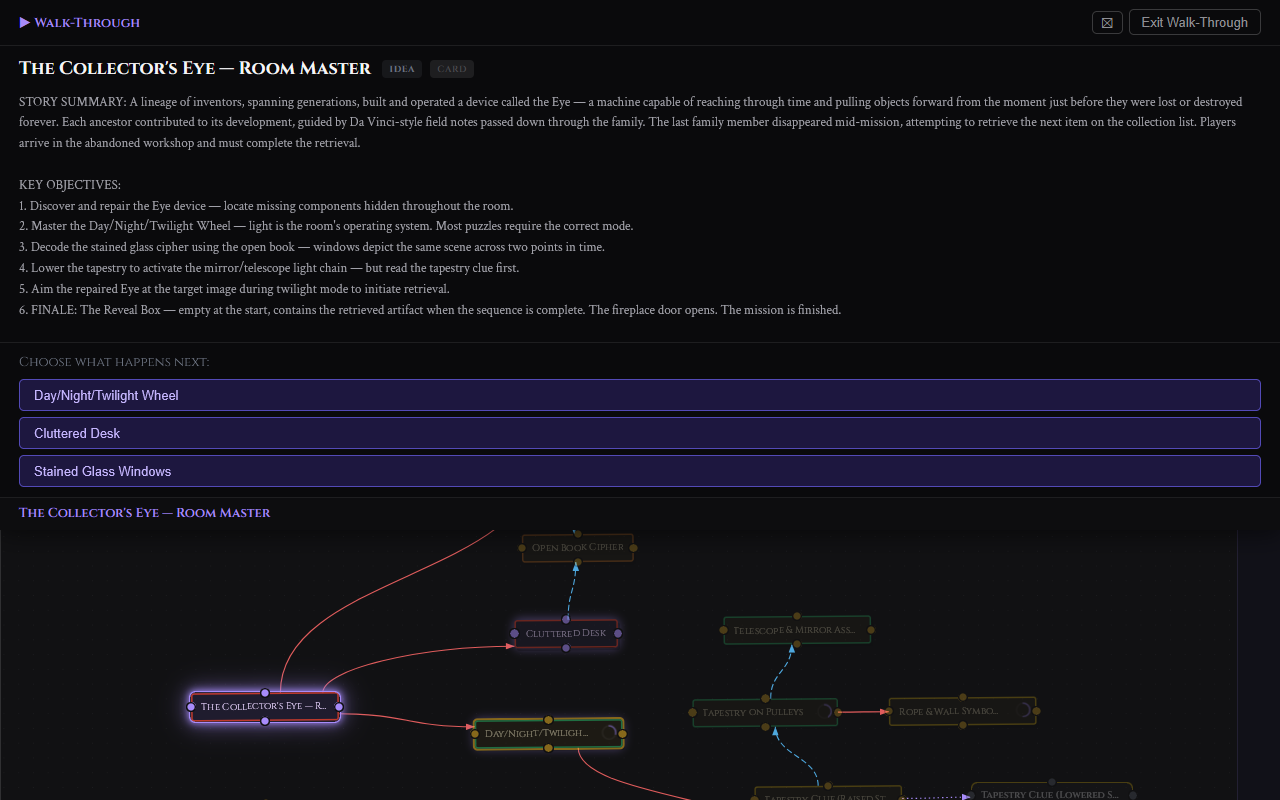The image size is (1280, 800).
Task: Select the Telescope & Mirror node
Action: (797, 630)
